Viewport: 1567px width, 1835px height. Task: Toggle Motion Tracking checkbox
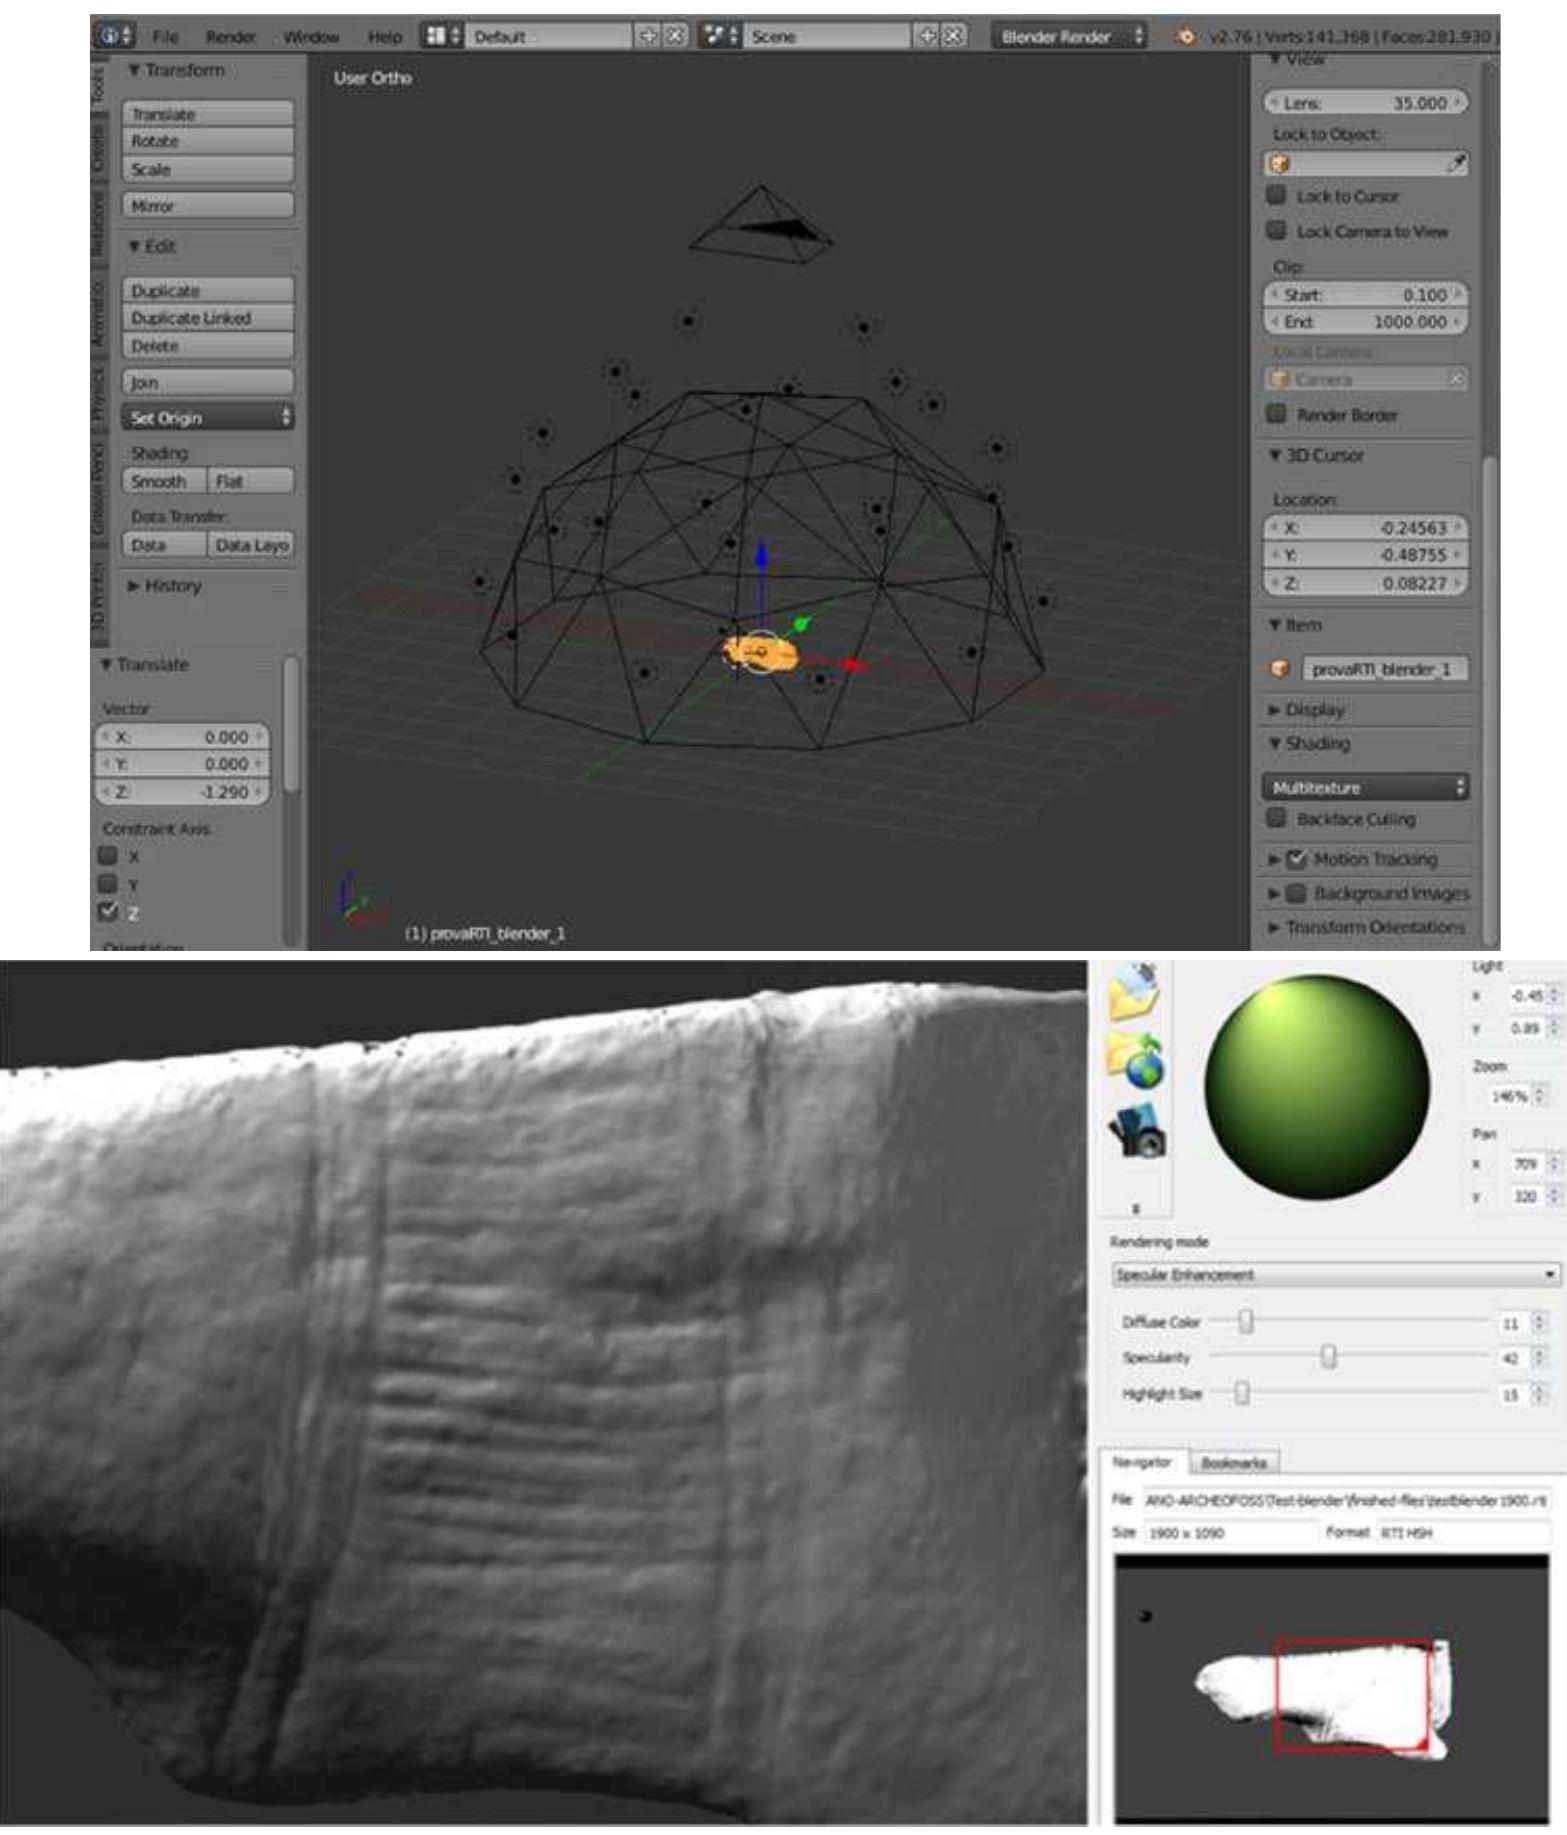(x=1297, y=859)
